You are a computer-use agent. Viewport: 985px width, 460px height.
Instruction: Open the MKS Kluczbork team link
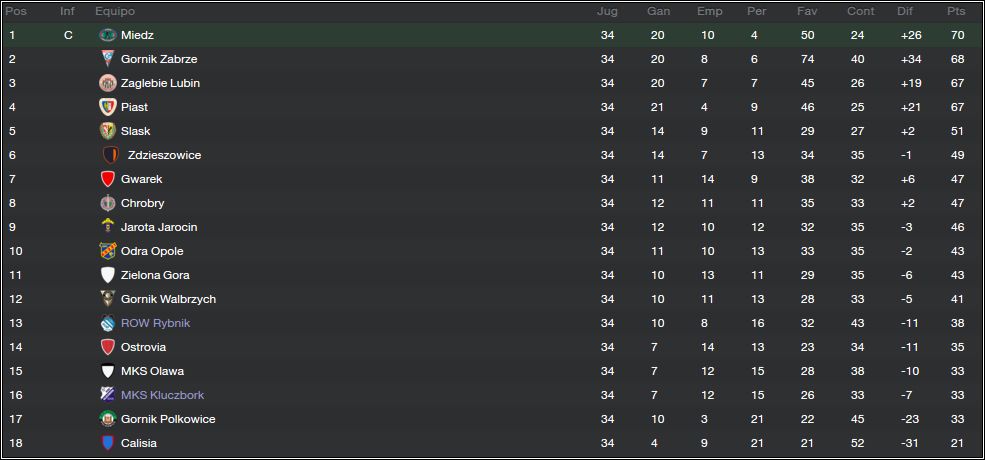click(x=162, y=395)
